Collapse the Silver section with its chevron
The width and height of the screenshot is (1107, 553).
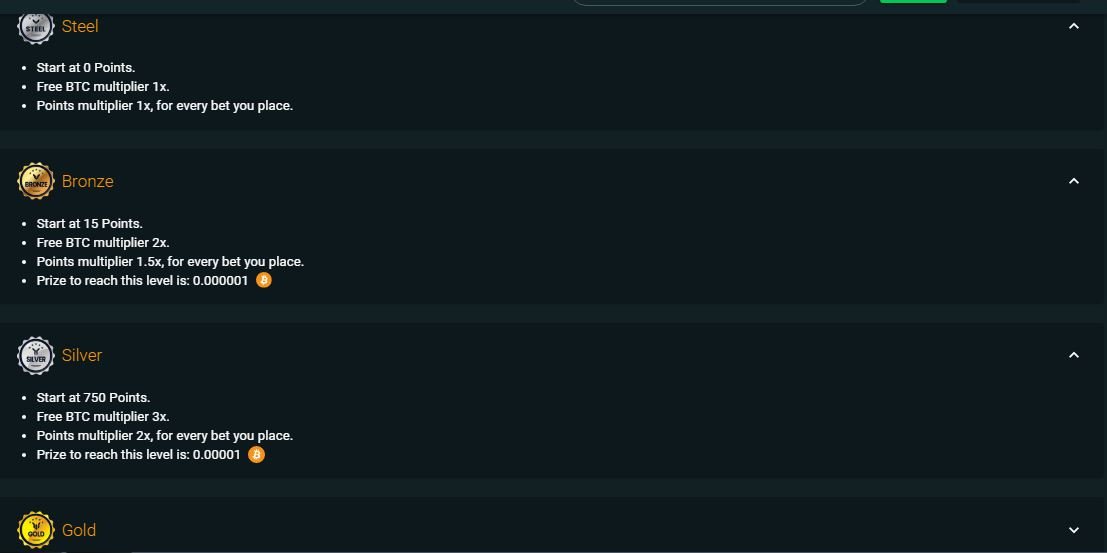click(1074, 356)
